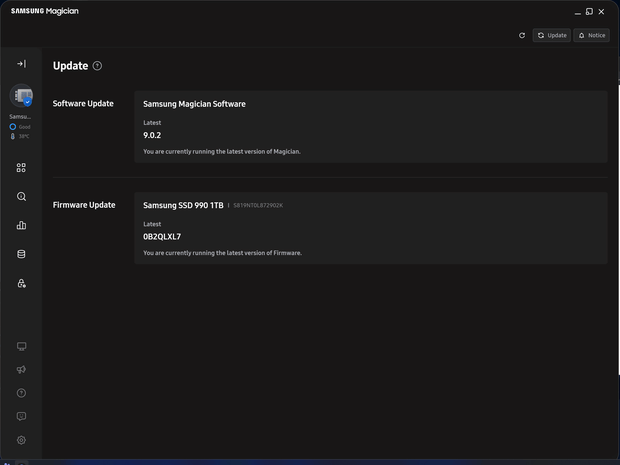
Task: Open the padlock security icon
Action: pyautogui.click(x=21, y=283)
